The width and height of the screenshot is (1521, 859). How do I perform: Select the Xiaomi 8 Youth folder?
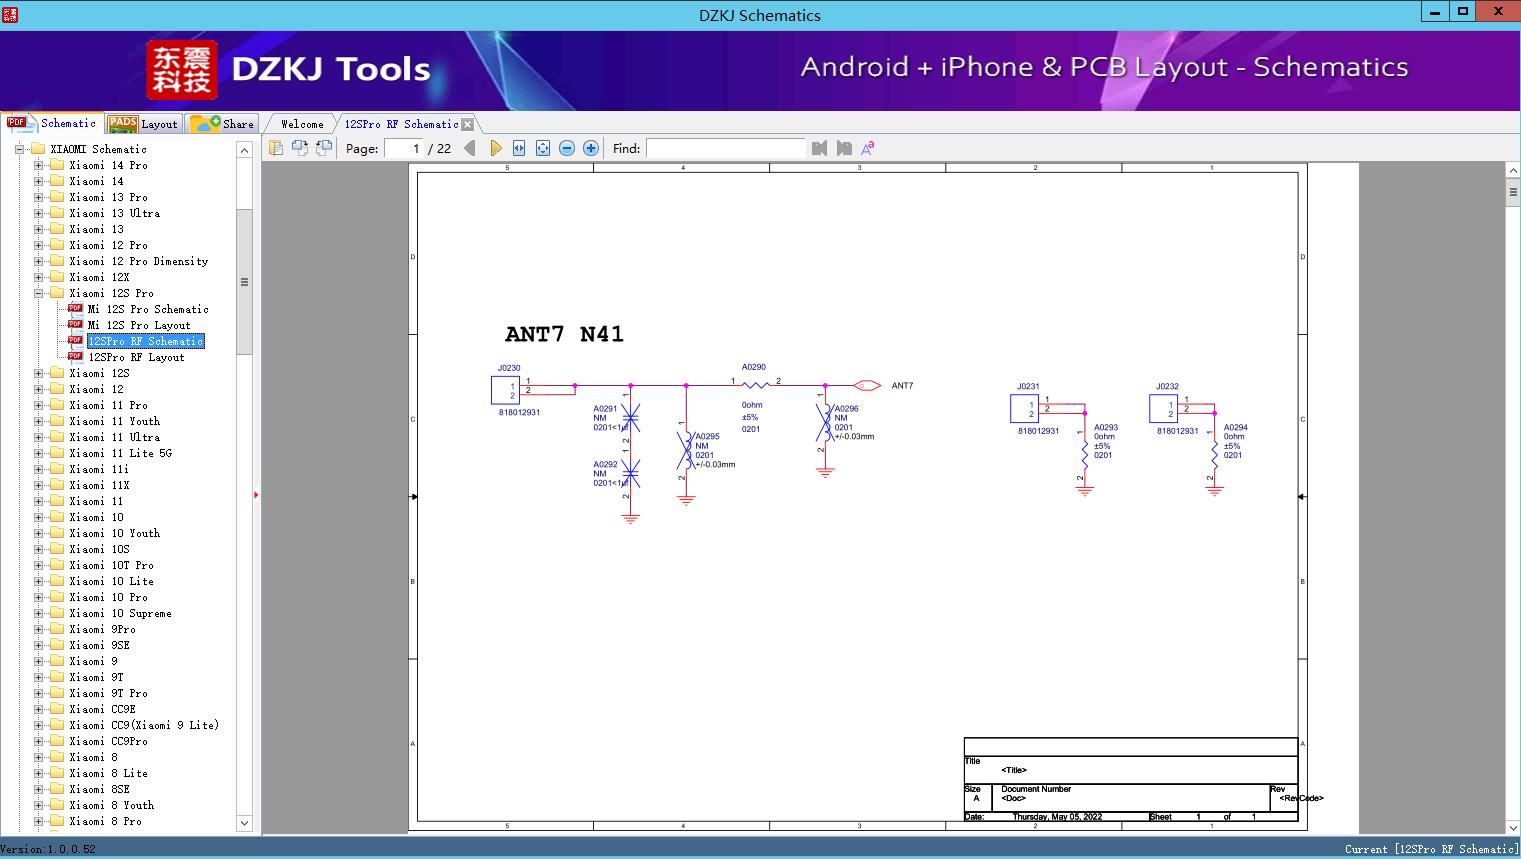pyautogui.click(x=112, y=805)
